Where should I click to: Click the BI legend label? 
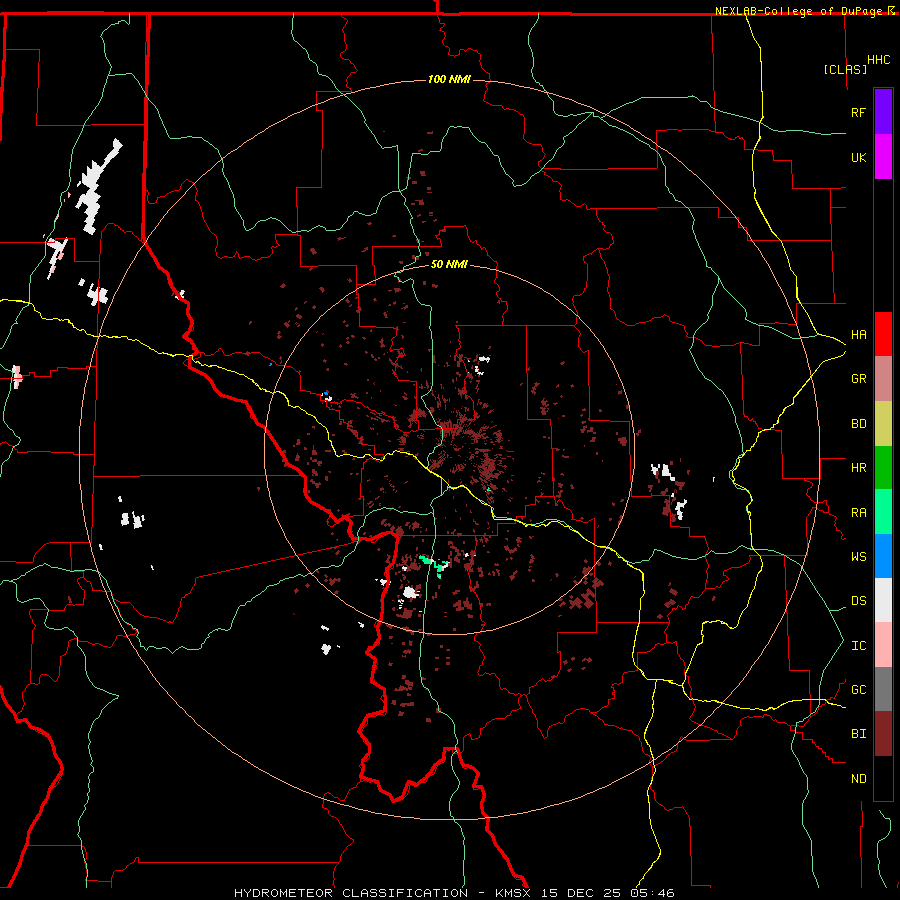point(858,734)
